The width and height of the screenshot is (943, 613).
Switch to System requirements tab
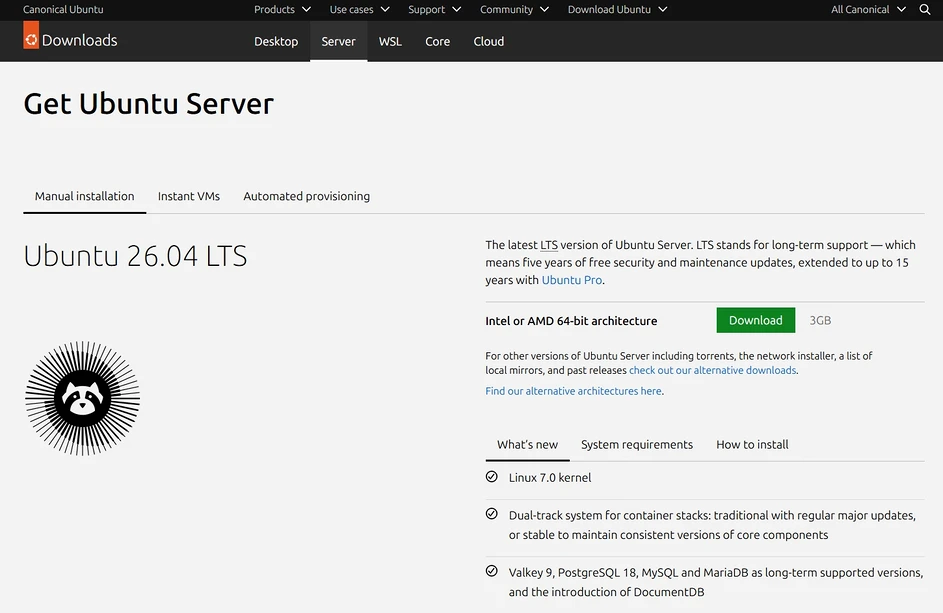point(637,445)
